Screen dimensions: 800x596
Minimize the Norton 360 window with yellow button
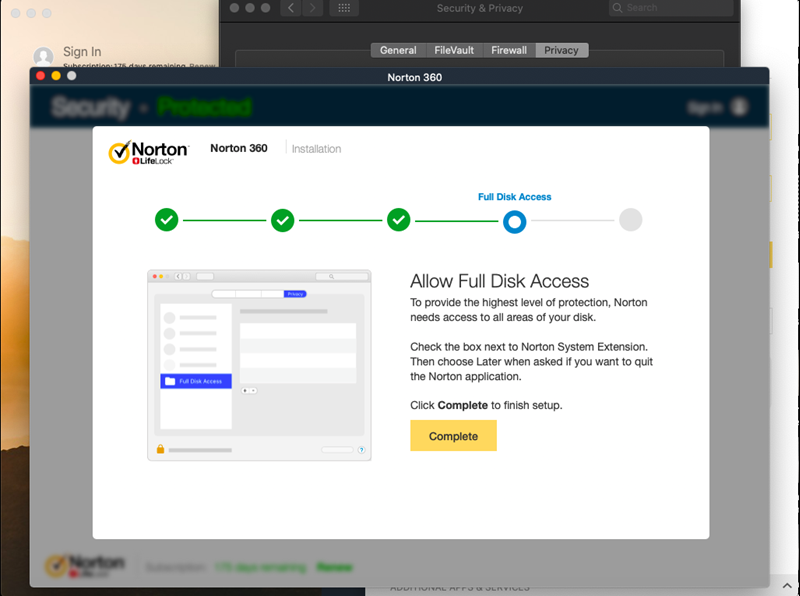tap(56, 76)
